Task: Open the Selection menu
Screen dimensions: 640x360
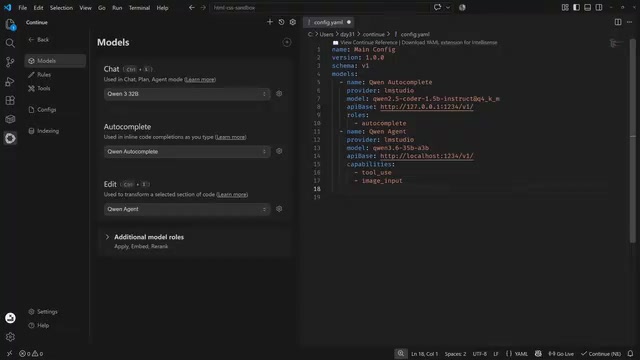Action: [x=61, y=8]
